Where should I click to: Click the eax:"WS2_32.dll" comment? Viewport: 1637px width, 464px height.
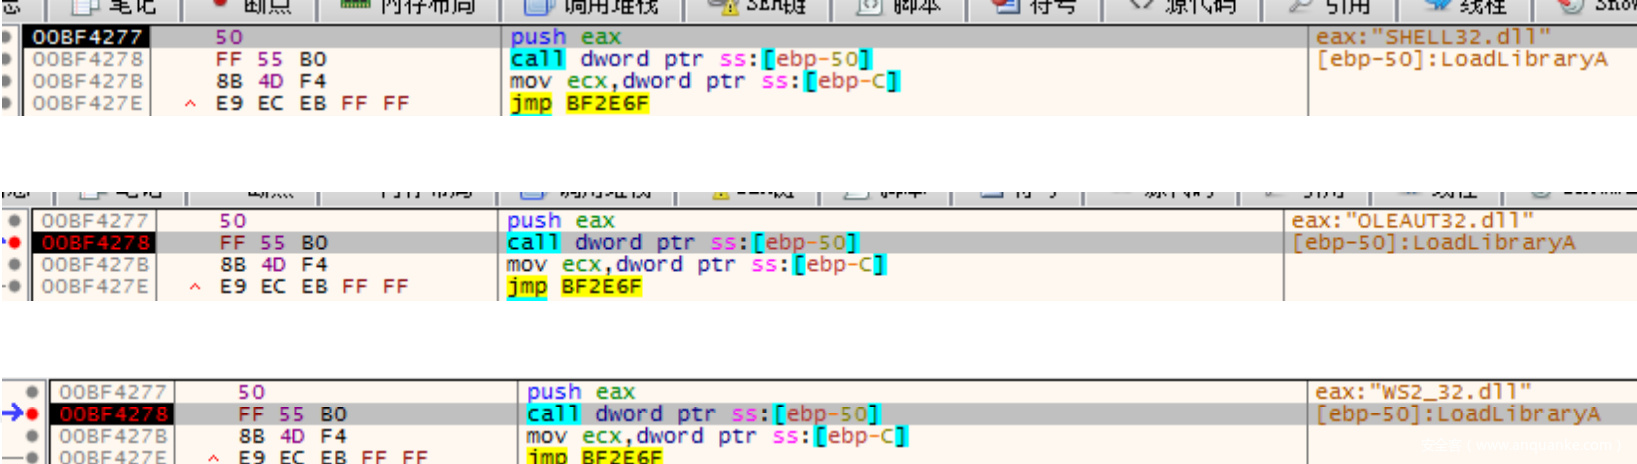click(1423, 392)
